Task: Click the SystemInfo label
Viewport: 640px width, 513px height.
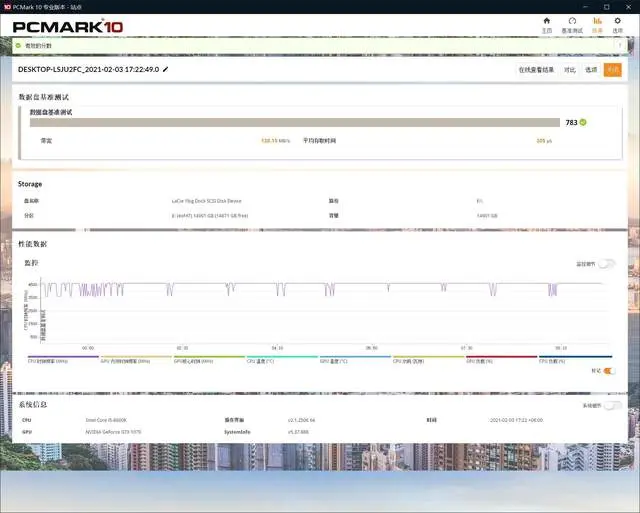Action: [237, 432]
